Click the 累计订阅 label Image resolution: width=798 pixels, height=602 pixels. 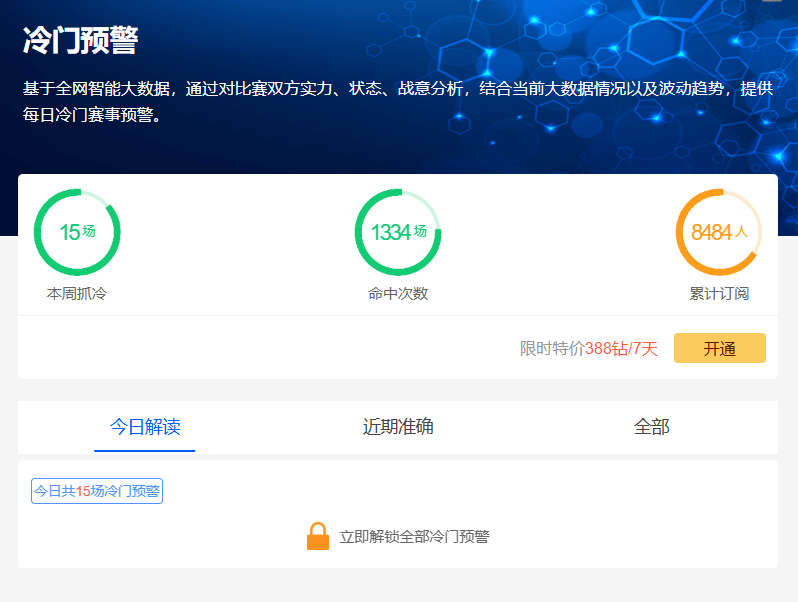pyautogui.click(x=719, y=294)
